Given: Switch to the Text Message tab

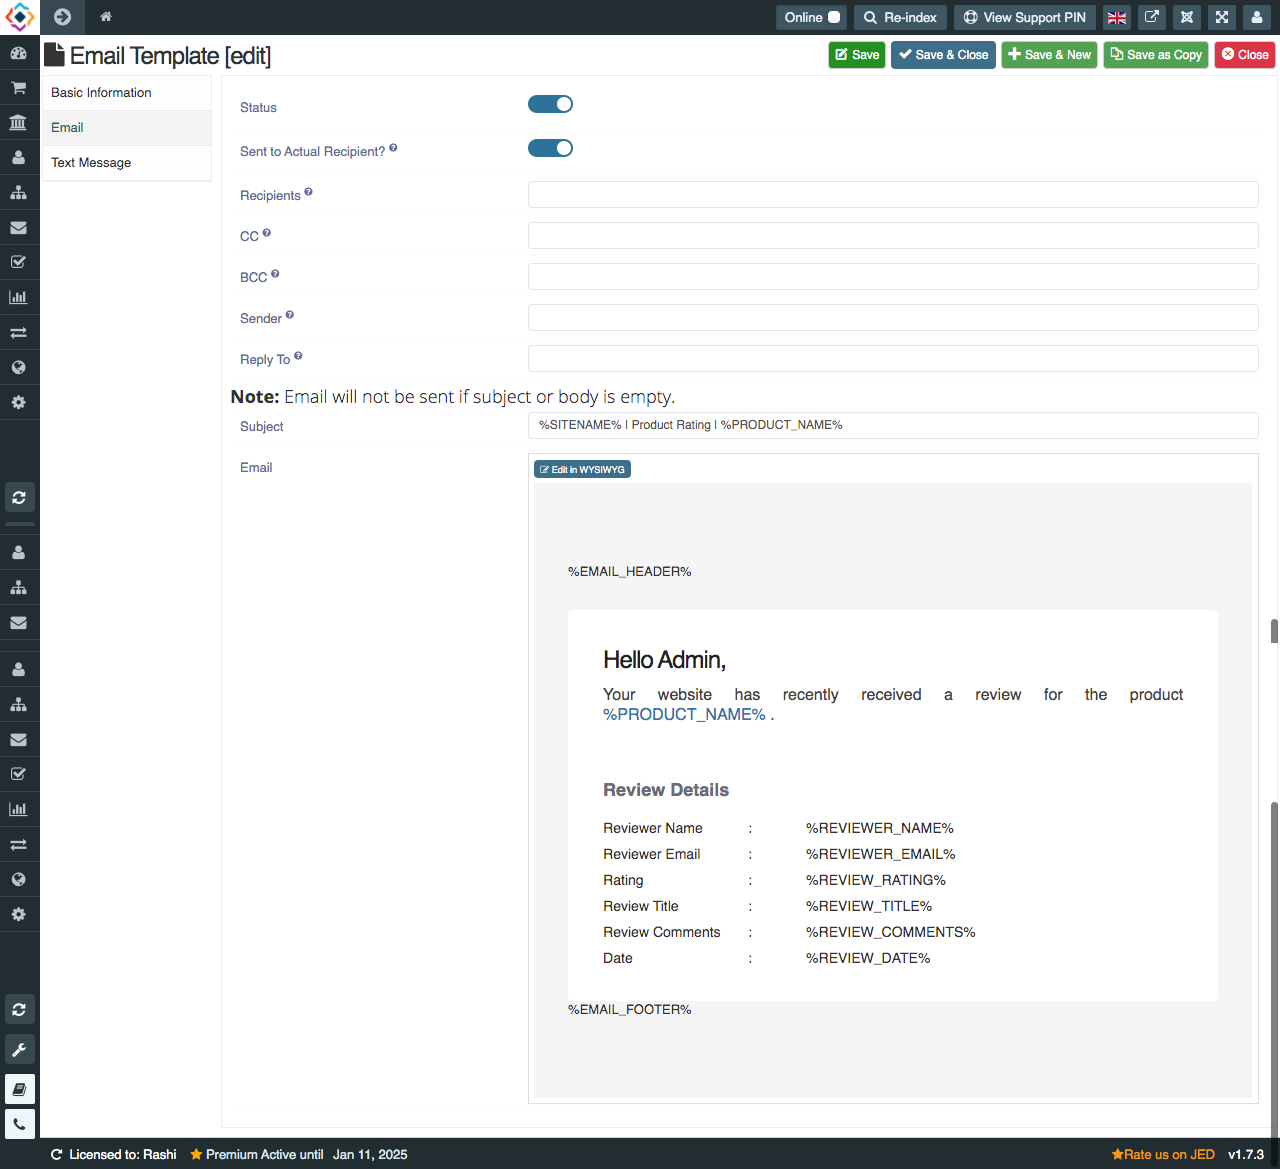Looking at the screenshot, I should tap(127, 163).
